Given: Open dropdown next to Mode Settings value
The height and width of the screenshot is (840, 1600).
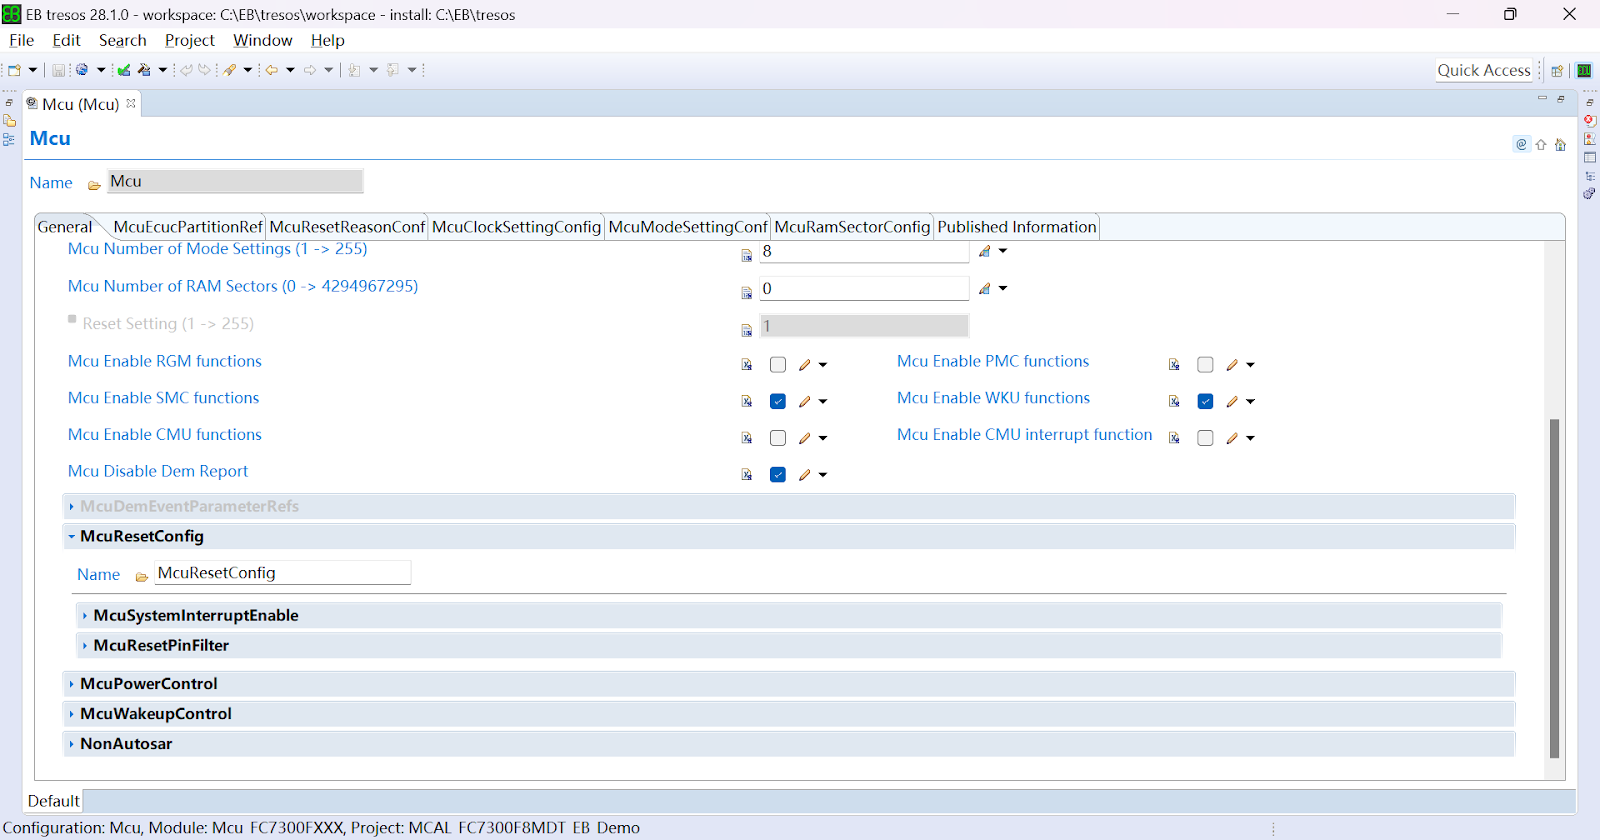Looking at the screenshot, I should pos(1003,252).
